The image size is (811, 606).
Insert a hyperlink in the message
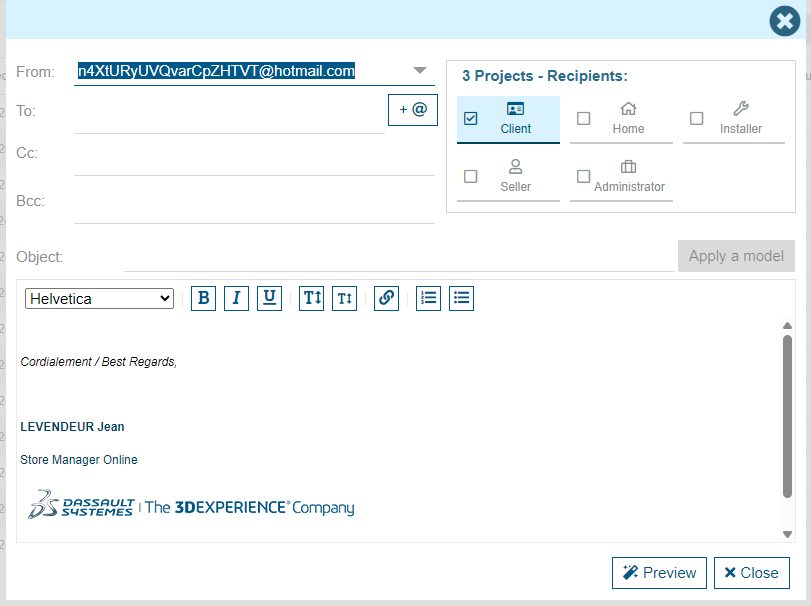click(x=386, y=298)
